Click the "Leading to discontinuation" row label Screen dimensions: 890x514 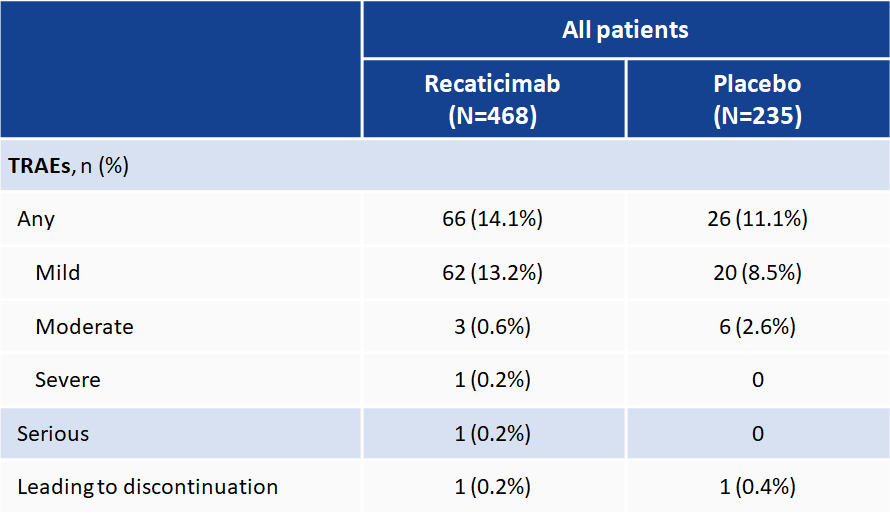point(147,488)
